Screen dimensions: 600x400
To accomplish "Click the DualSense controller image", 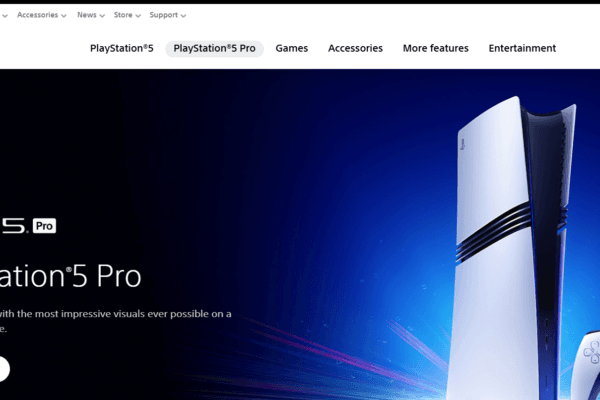I will [587, 366].
